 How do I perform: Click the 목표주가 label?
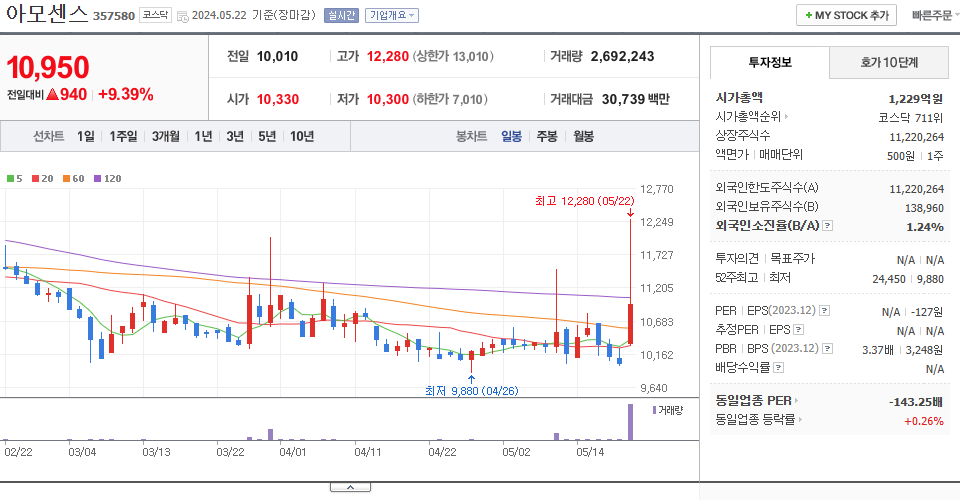click(792, 258)
